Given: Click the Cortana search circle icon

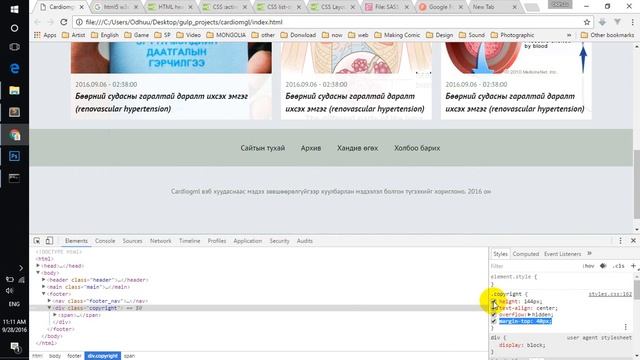Looking at the screenshot, I should point(14,28).
